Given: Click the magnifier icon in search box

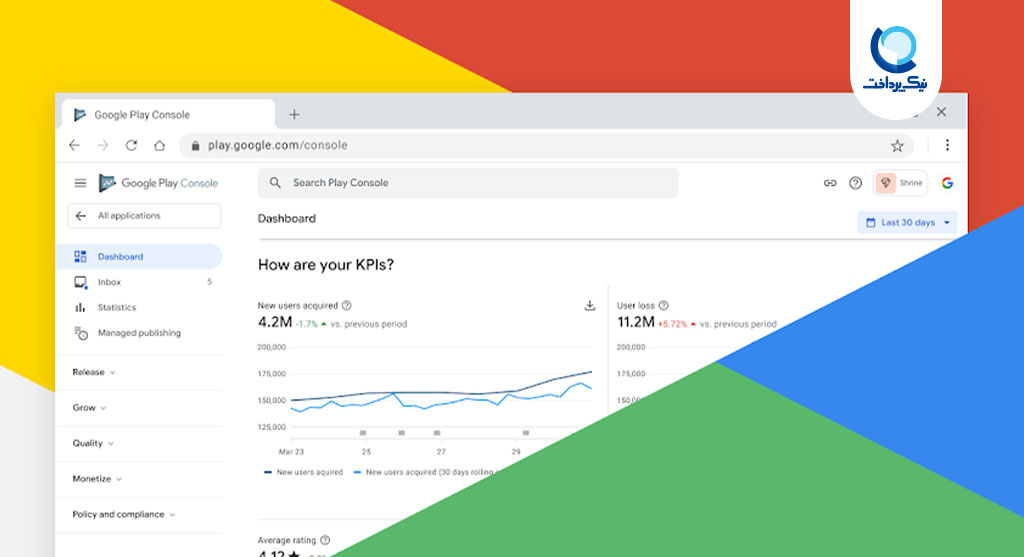Looking at the screenshot, I should 275,183.
